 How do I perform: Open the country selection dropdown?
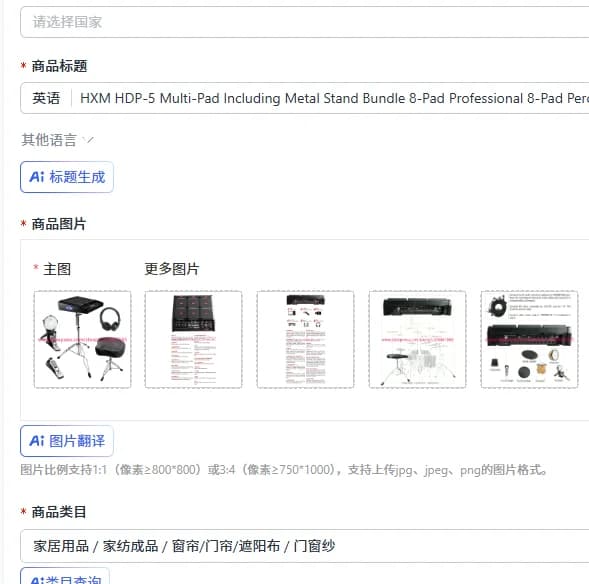305,22
